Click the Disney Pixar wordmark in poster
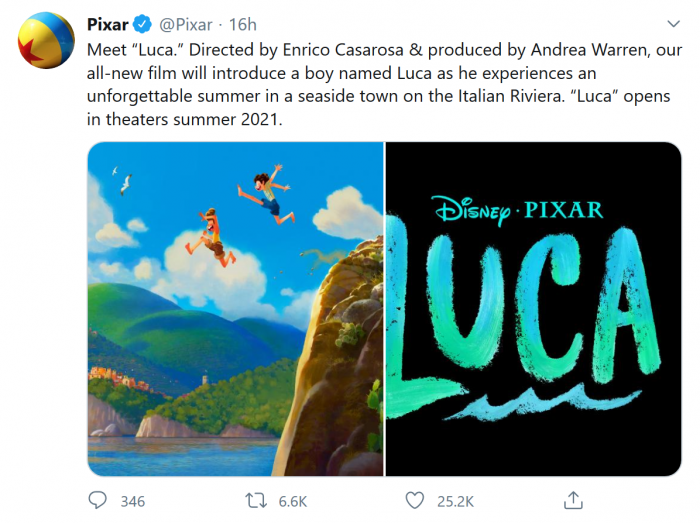The width and height of the screenshot is (700, 523). pyautogui.click(x=518, y=210)
